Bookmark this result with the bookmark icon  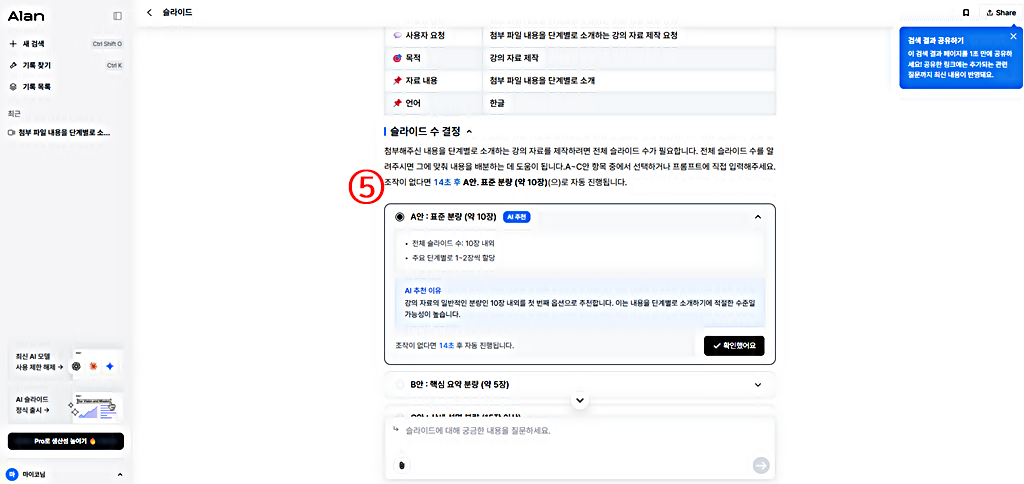click(x=966, y=12)
